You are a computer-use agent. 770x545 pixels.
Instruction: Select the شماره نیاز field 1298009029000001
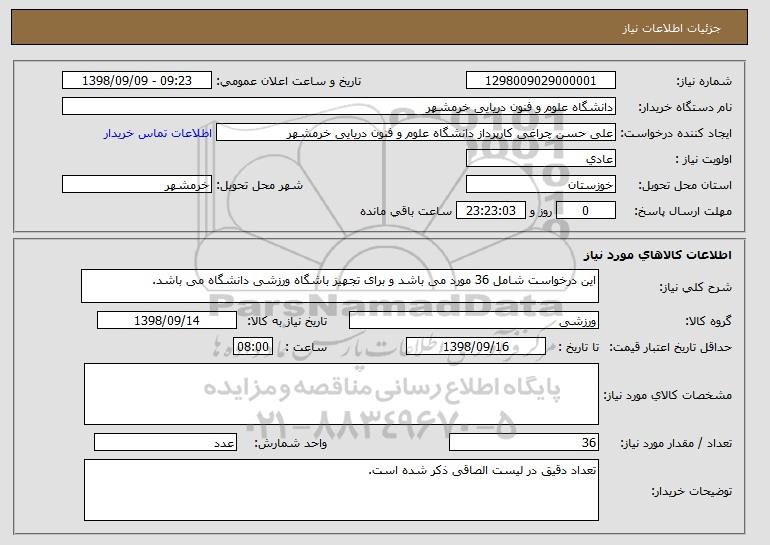541,81
